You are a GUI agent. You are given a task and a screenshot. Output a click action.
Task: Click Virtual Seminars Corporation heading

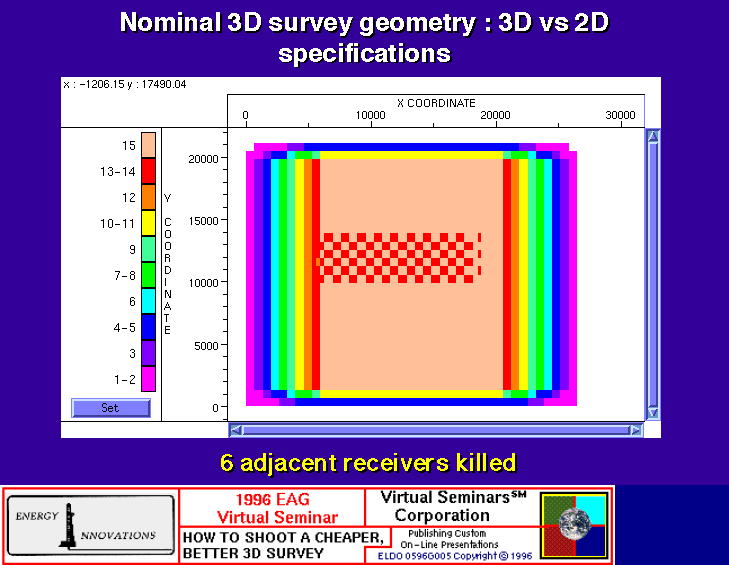pyautogui.click(x=454, y=506)
